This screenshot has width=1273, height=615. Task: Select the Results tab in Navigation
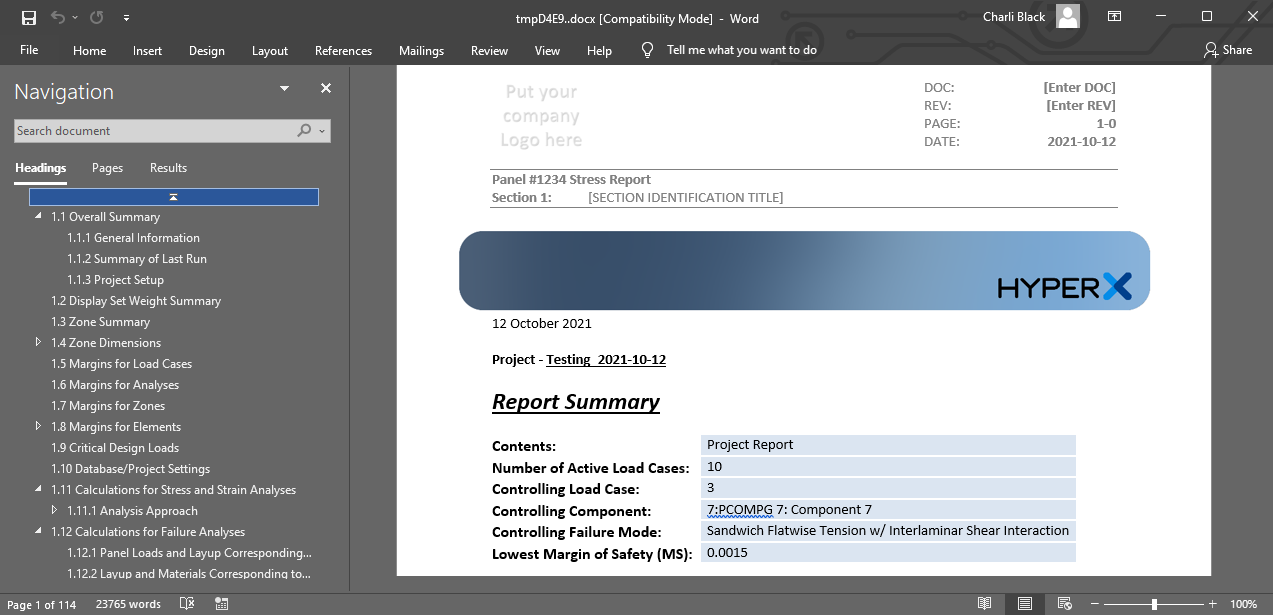tap(168, 168)
